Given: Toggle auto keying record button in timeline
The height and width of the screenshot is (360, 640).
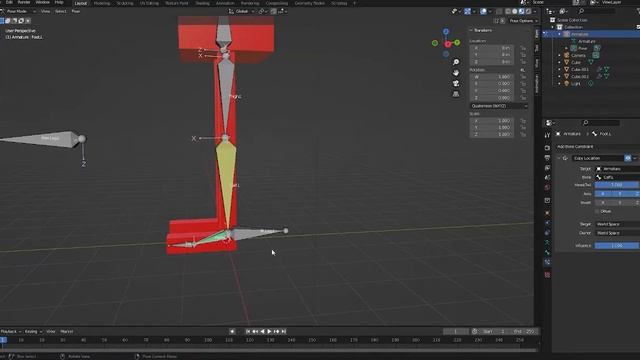Looking at the screenshot, I should 232,331.
